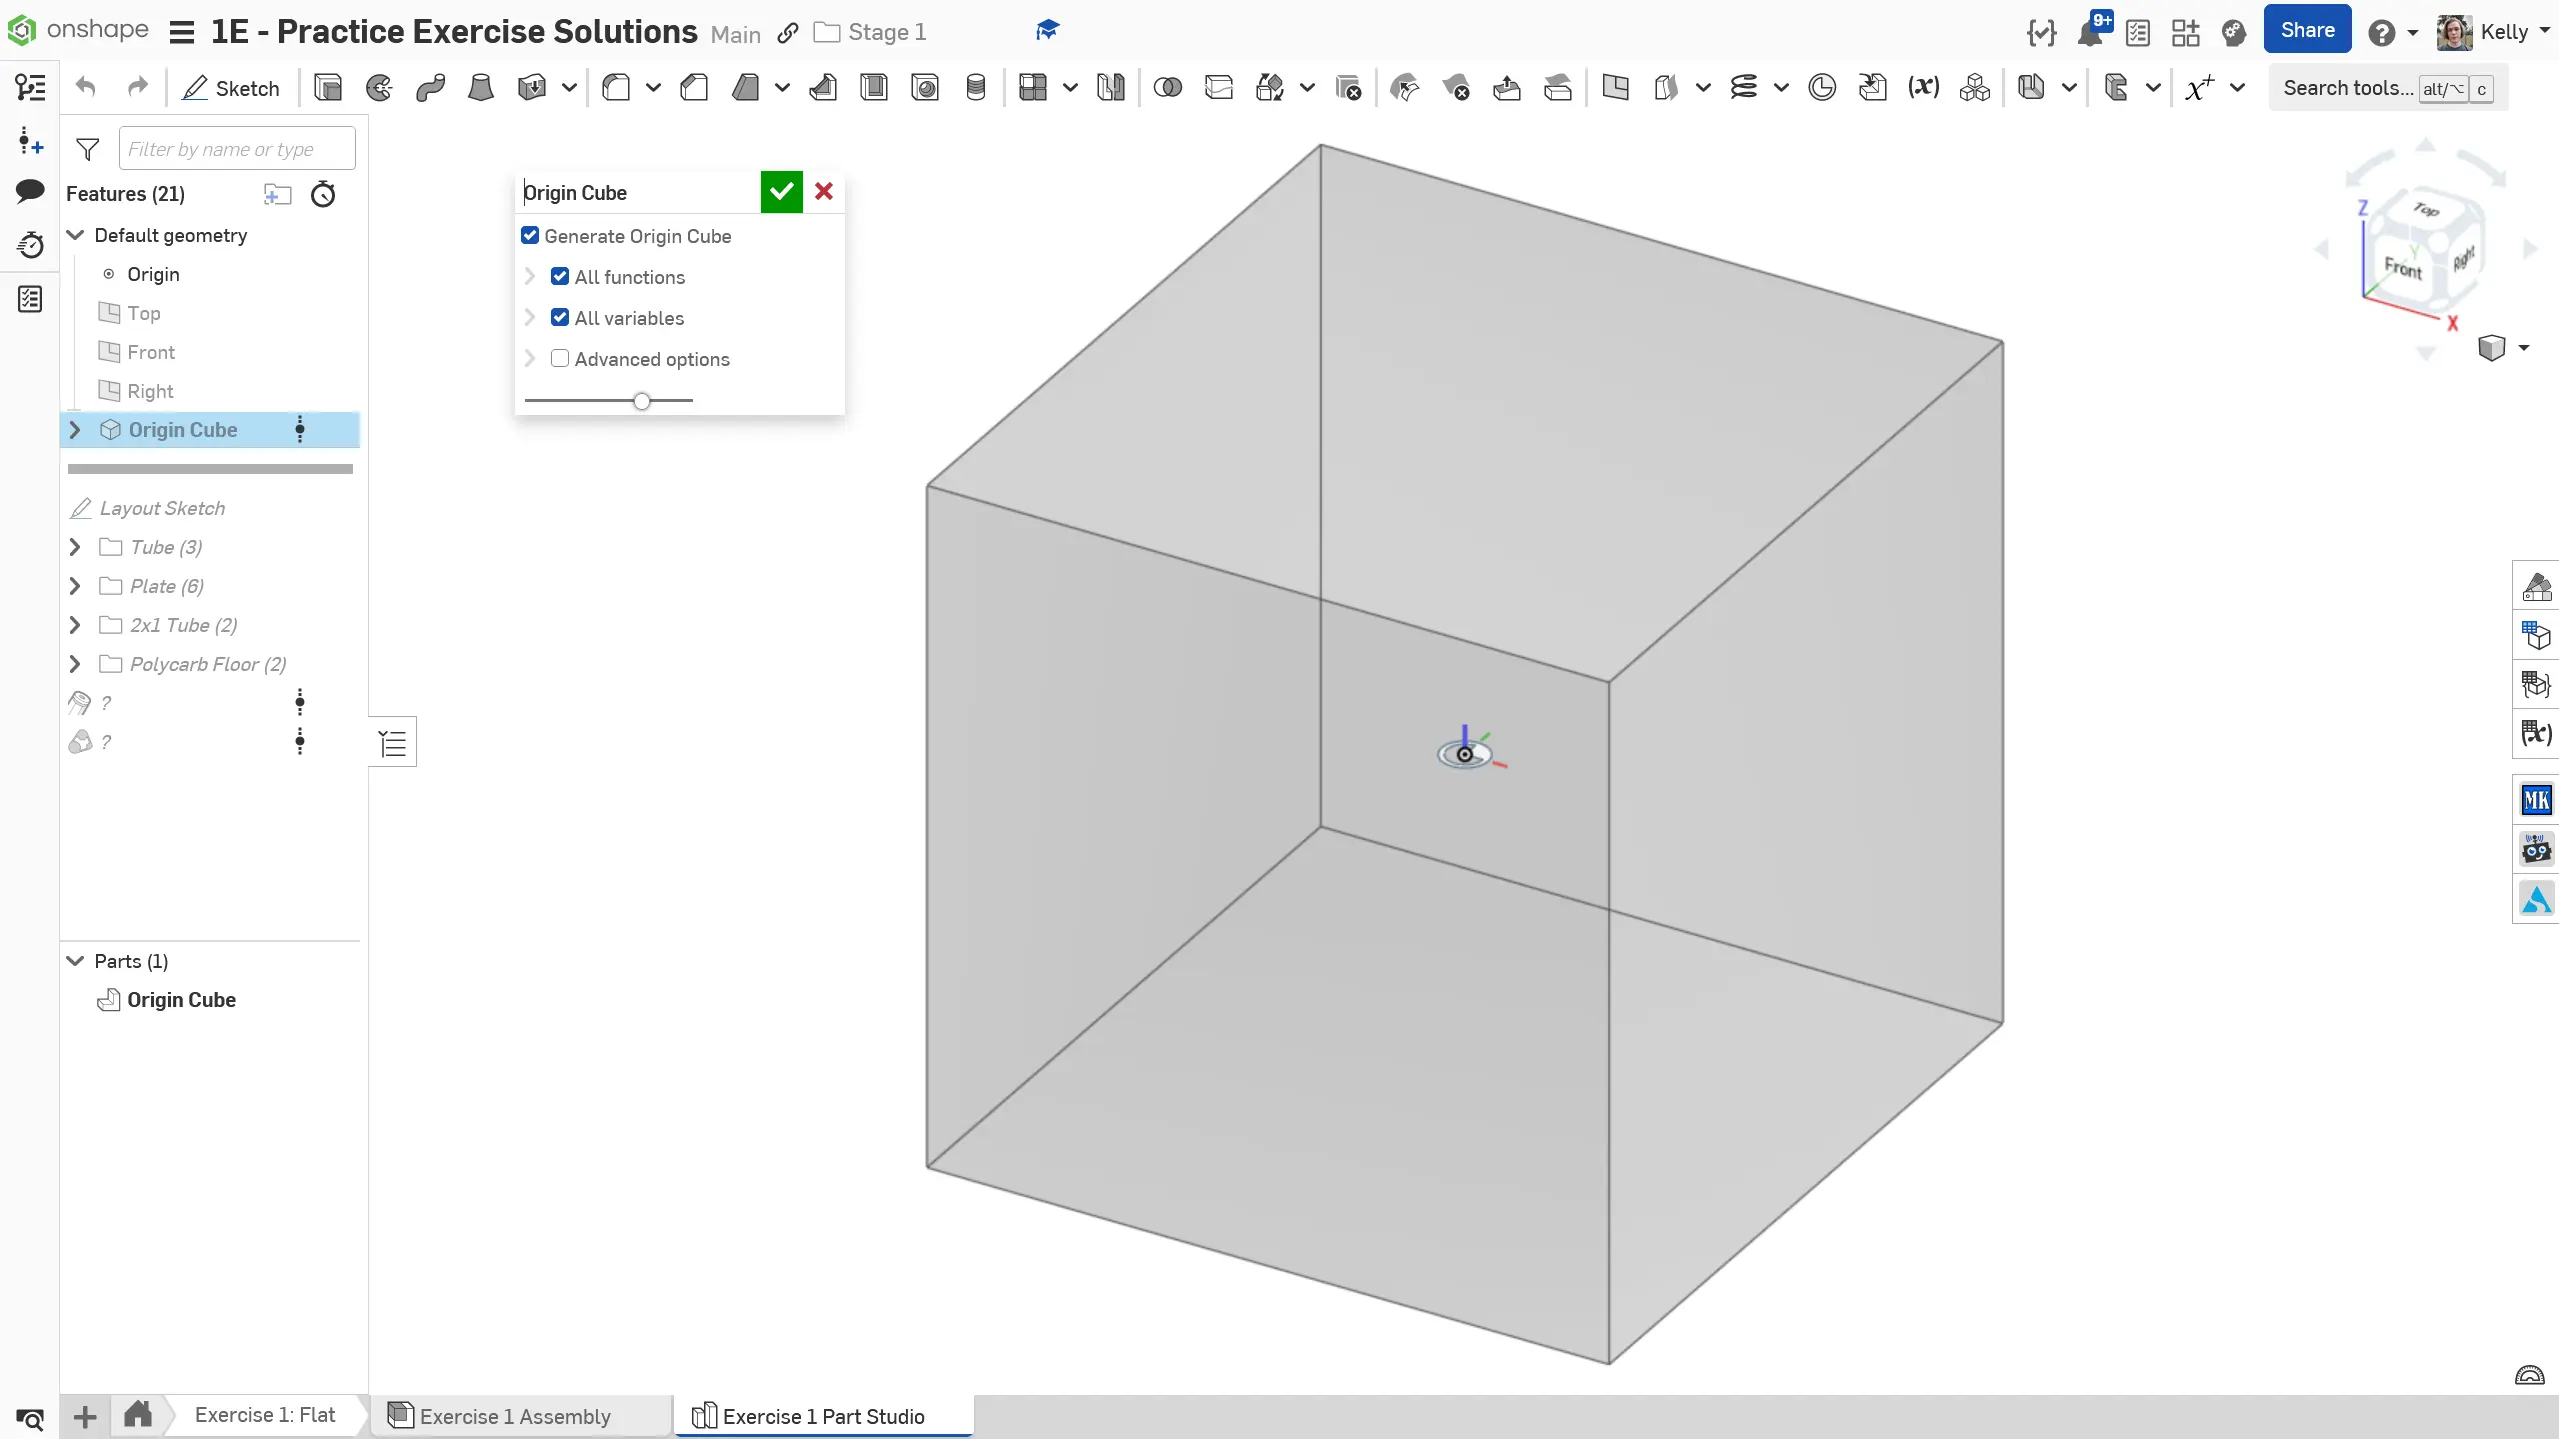Collapse the Default geometry tree
2559x1439 pixels.
click(75, 235)
